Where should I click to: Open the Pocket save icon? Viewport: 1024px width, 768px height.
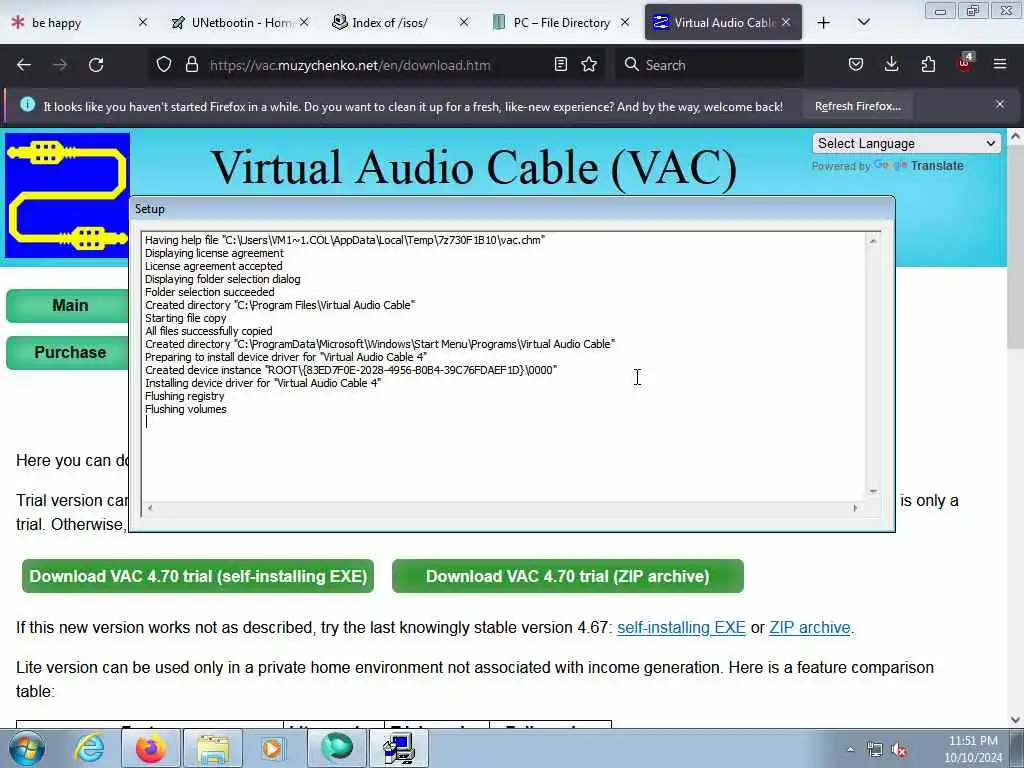[x=856, y=65]
